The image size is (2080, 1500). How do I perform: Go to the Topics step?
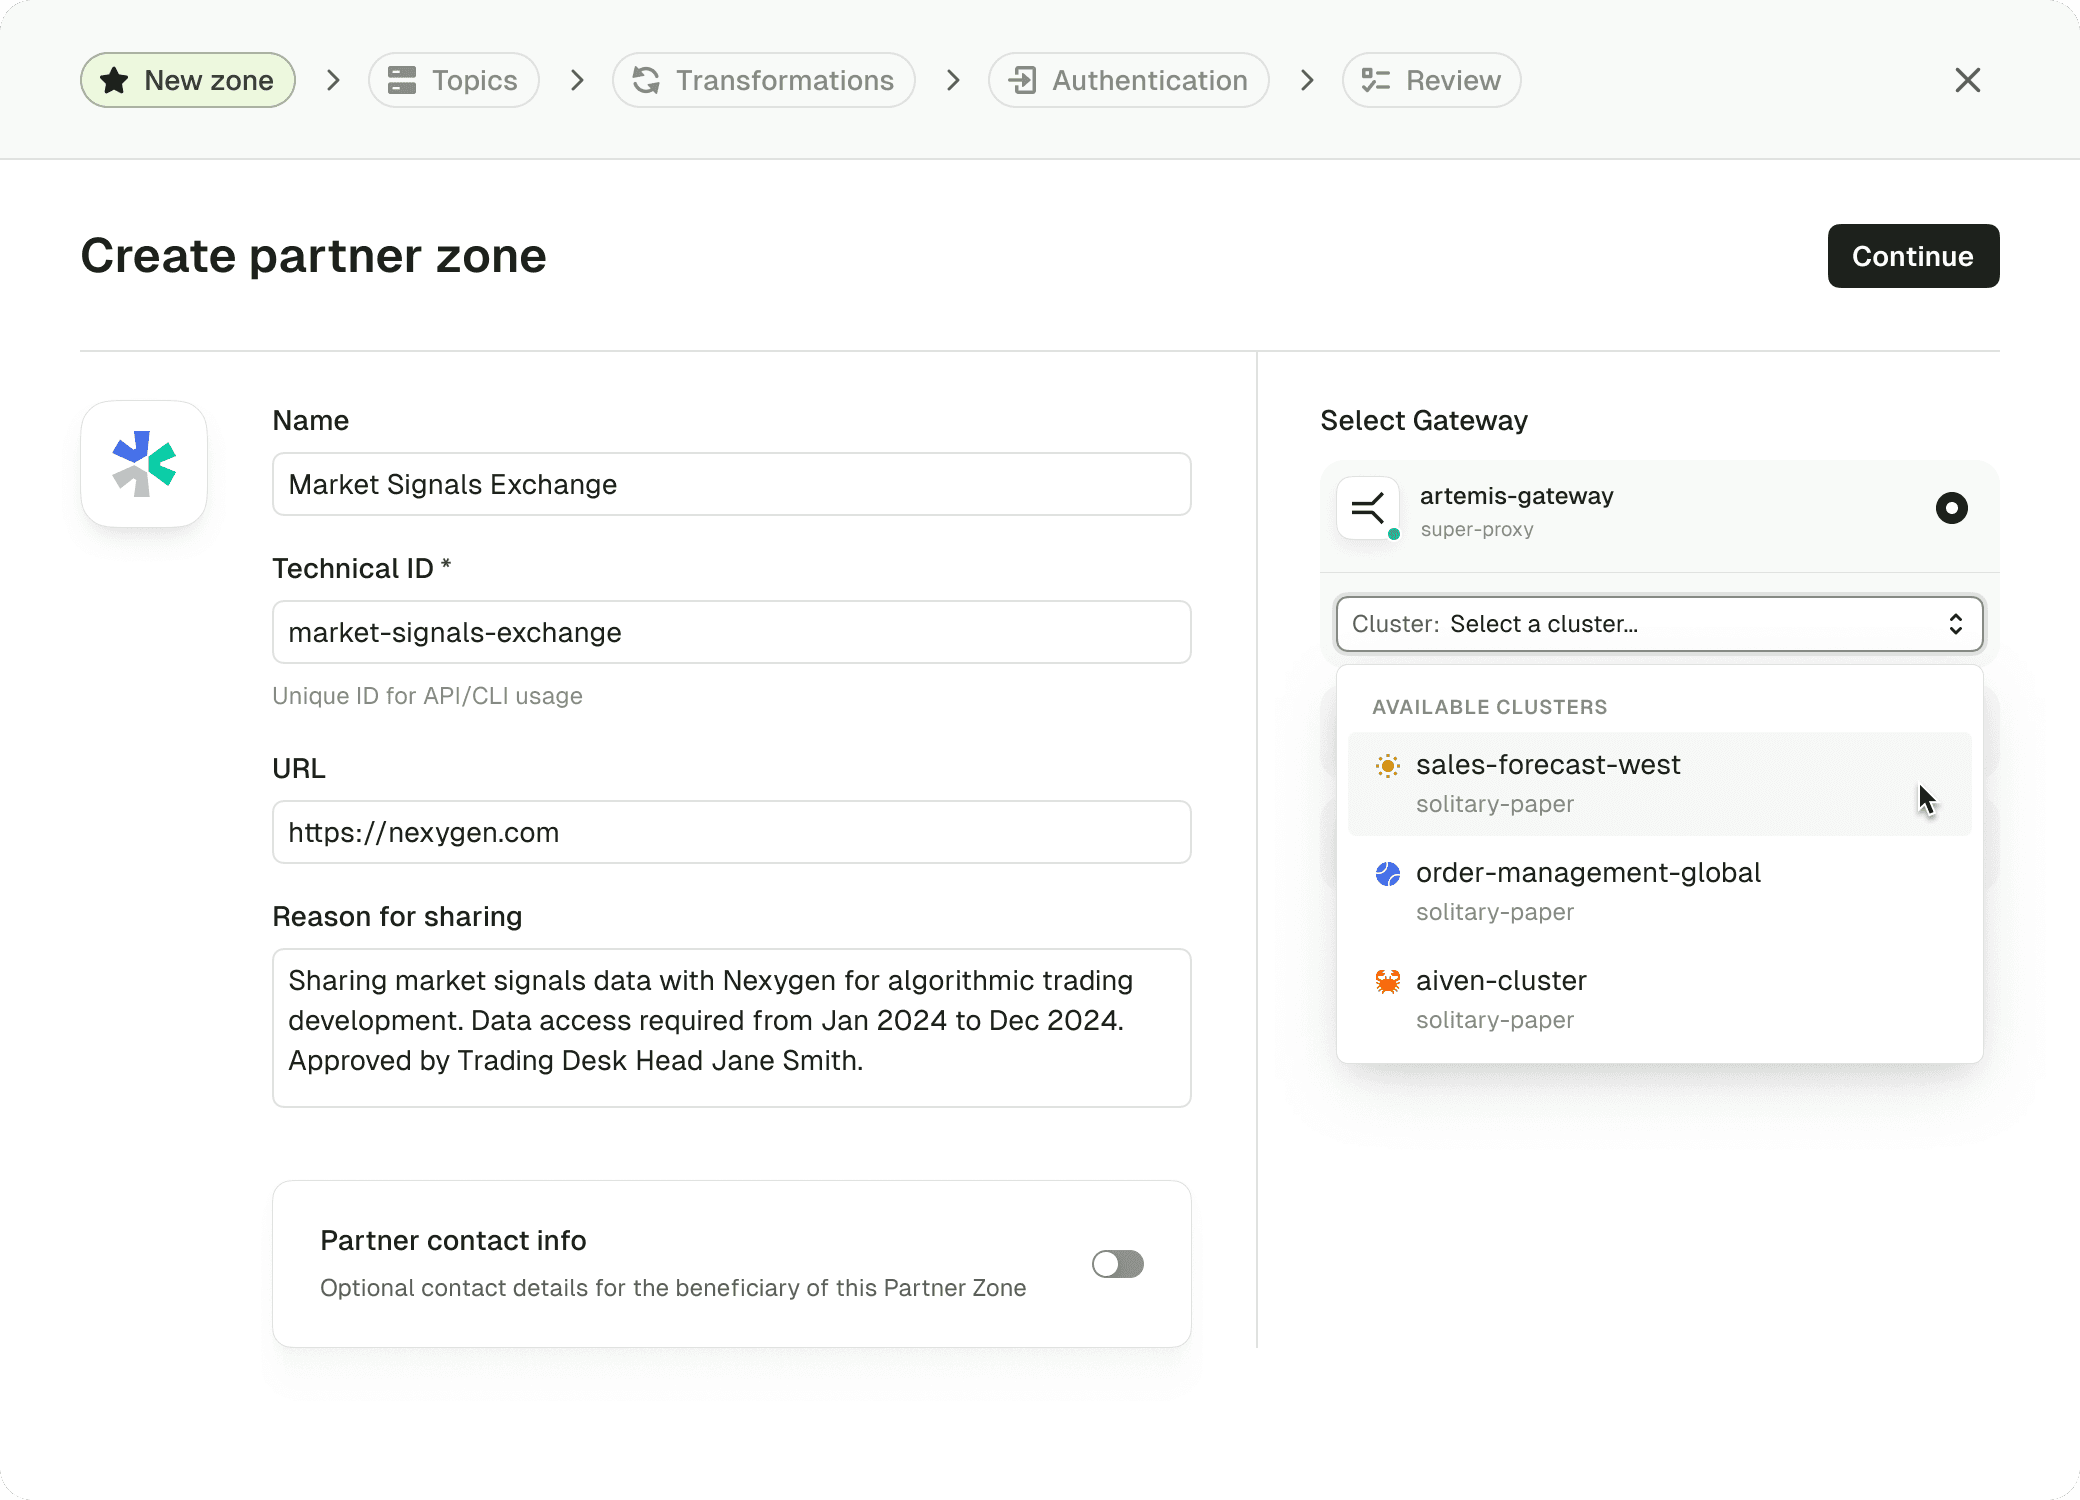point(454,80)
